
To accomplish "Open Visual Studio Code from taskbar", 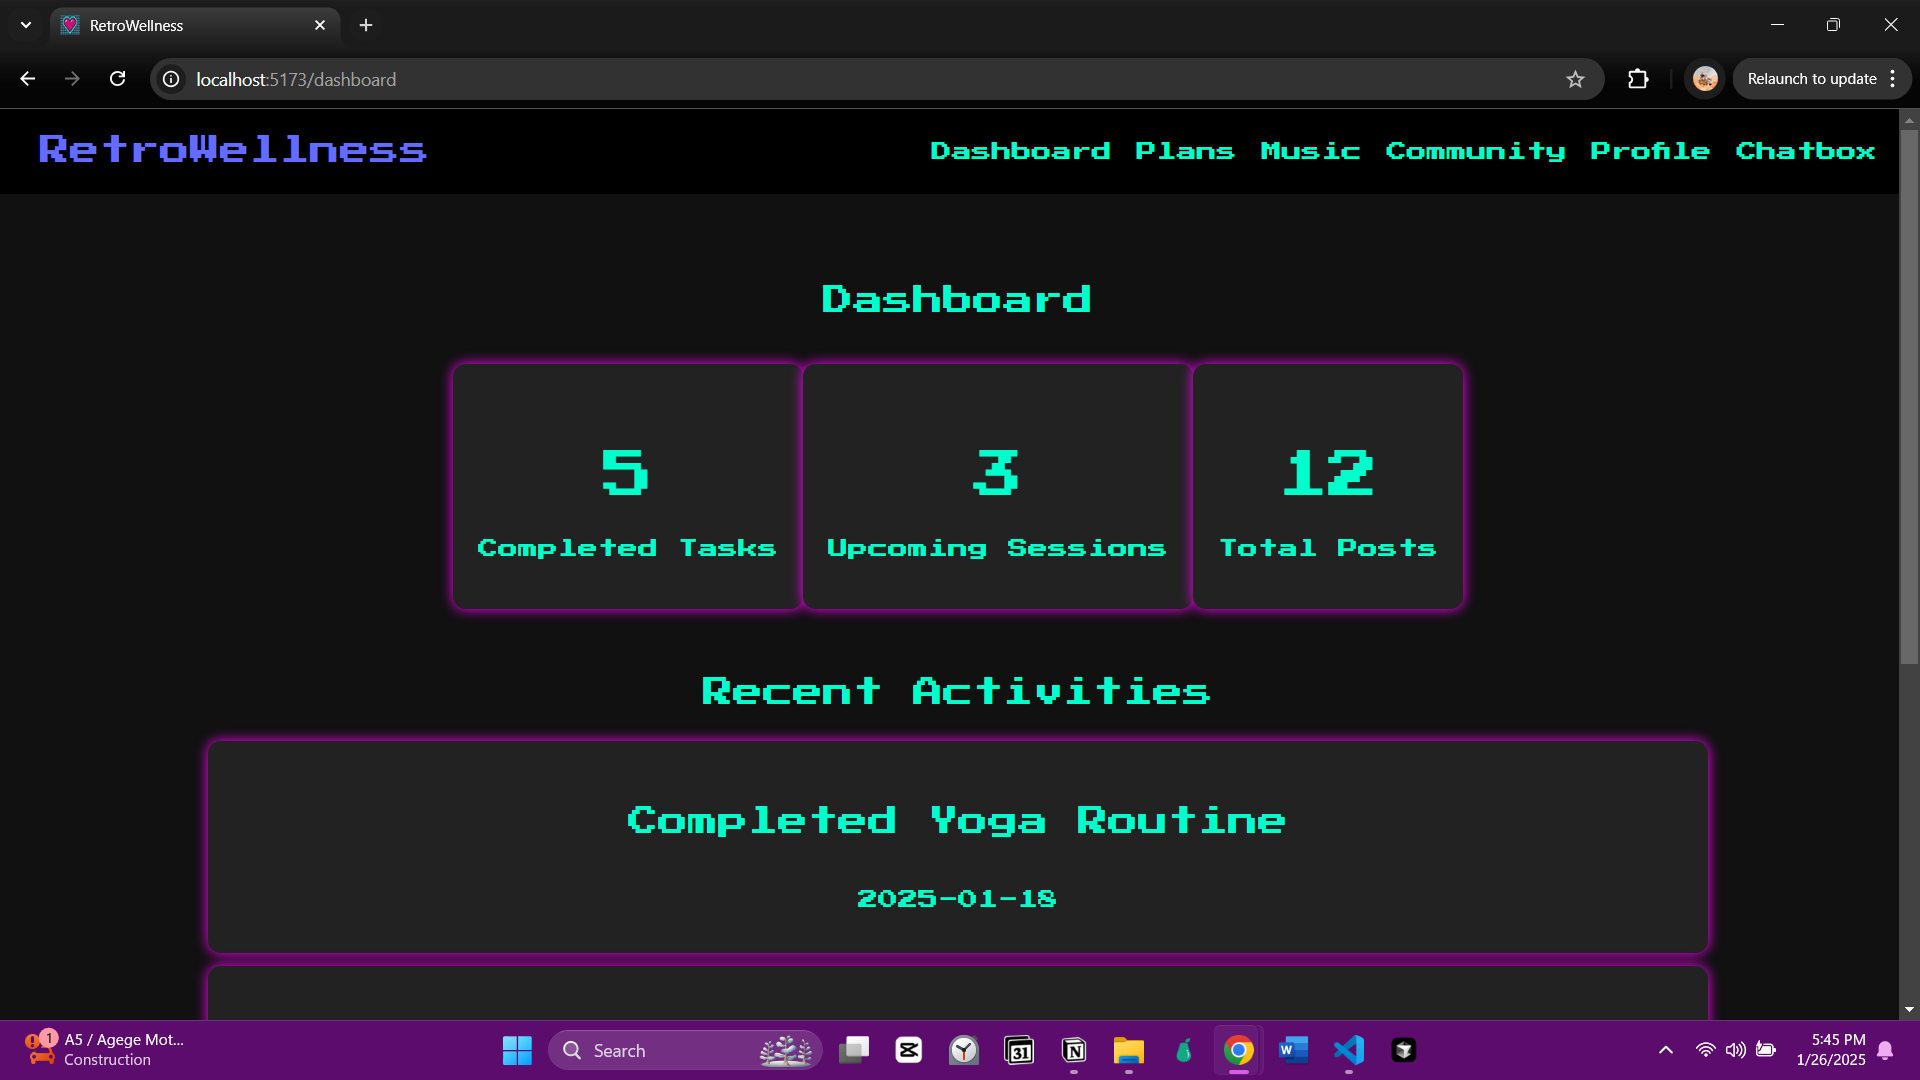I will [1348, 1050].
